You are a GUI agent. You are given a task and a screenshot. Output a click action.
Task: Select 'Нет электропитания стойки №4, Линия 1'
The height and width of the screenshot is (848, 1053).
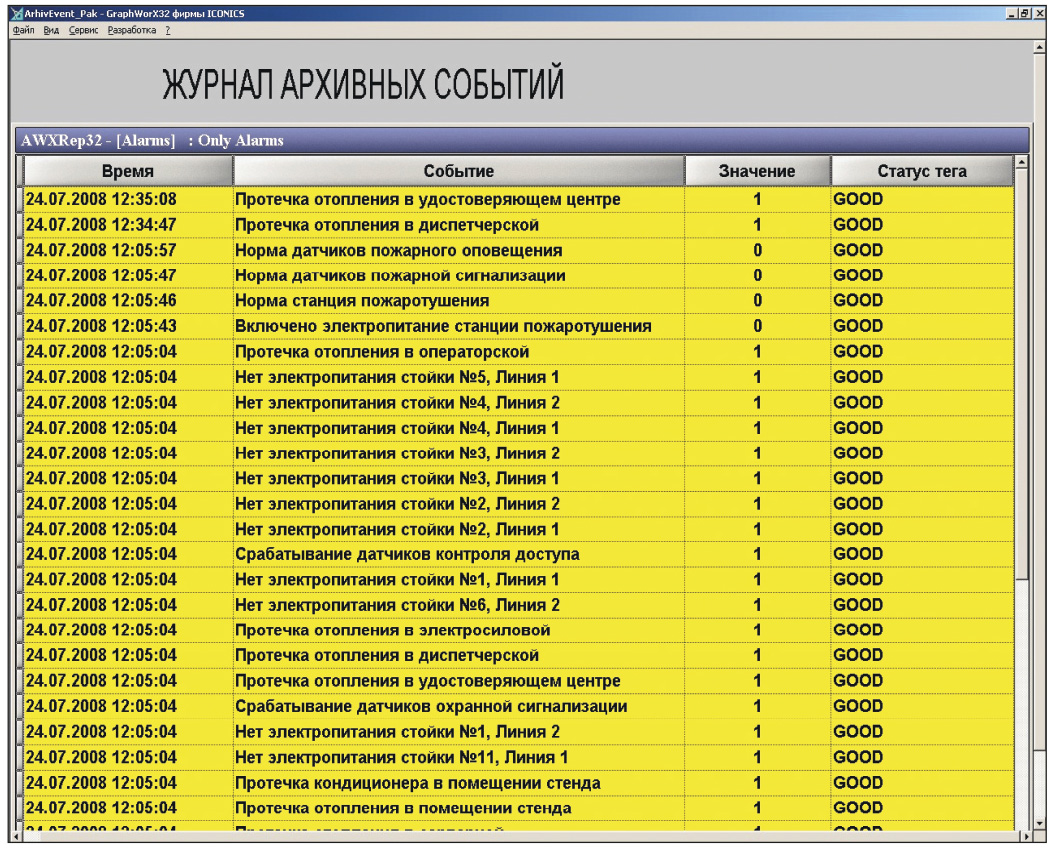[x=397, y=428]
